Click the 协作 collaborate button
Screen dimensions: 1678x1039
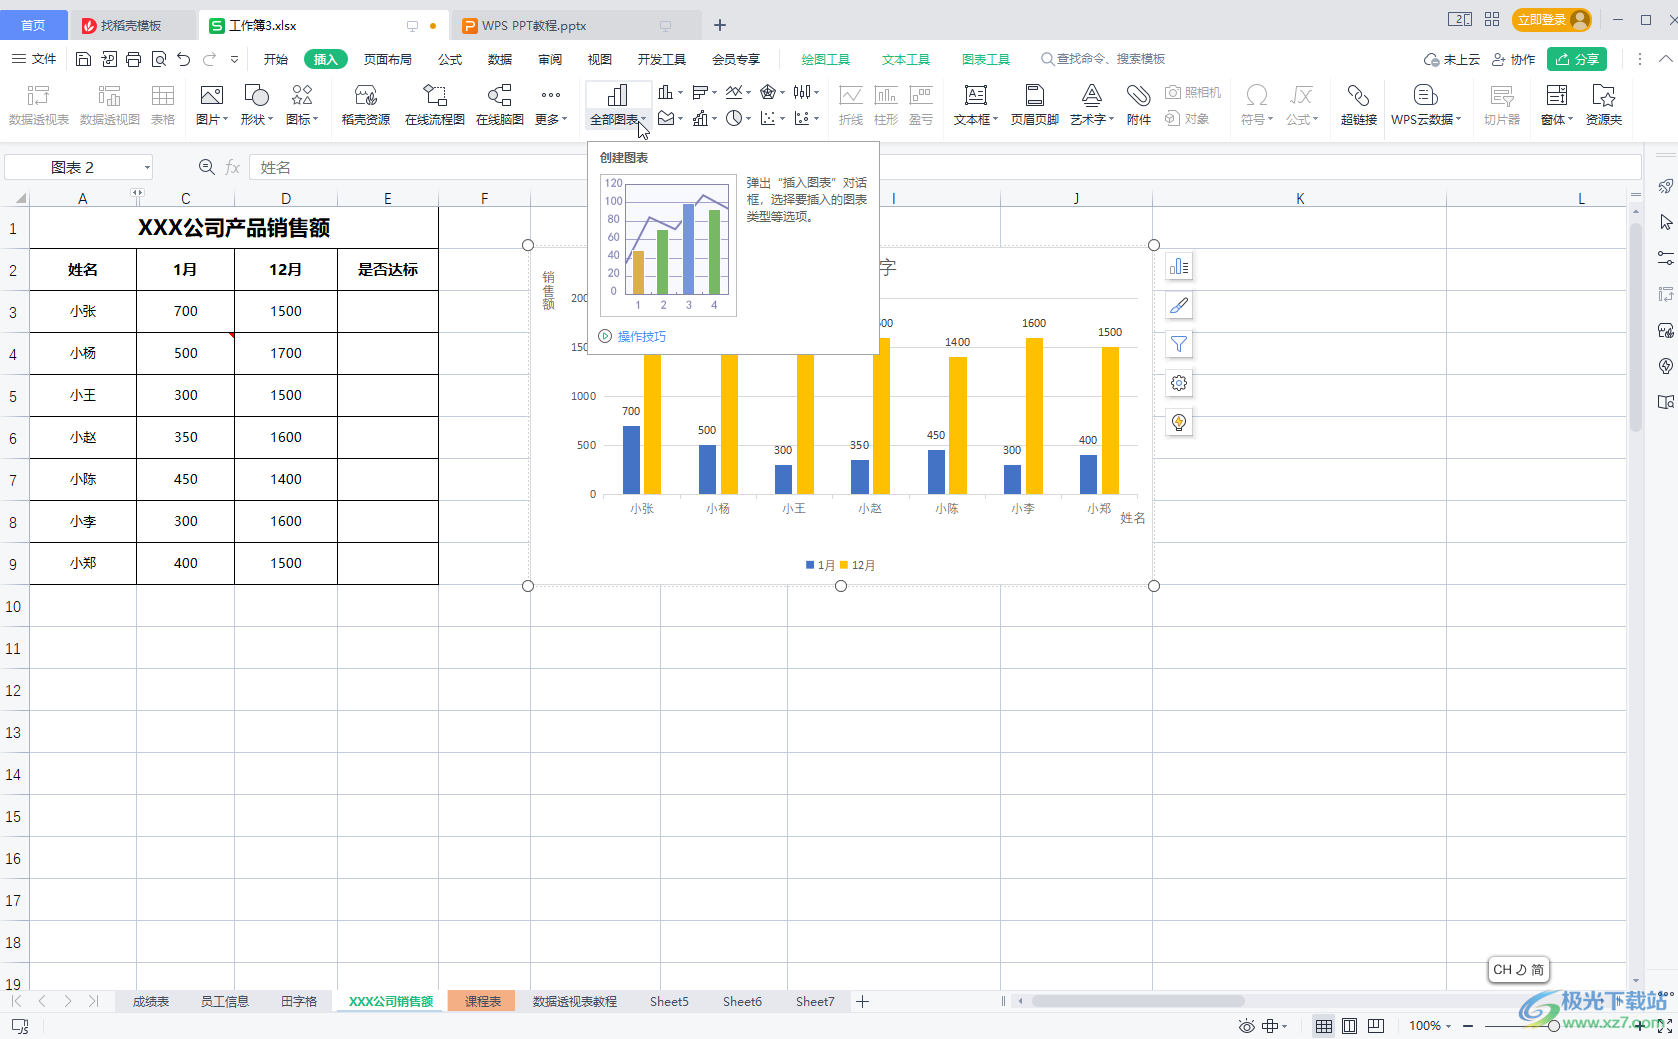pyautogui.click(x=1513, y=59)
